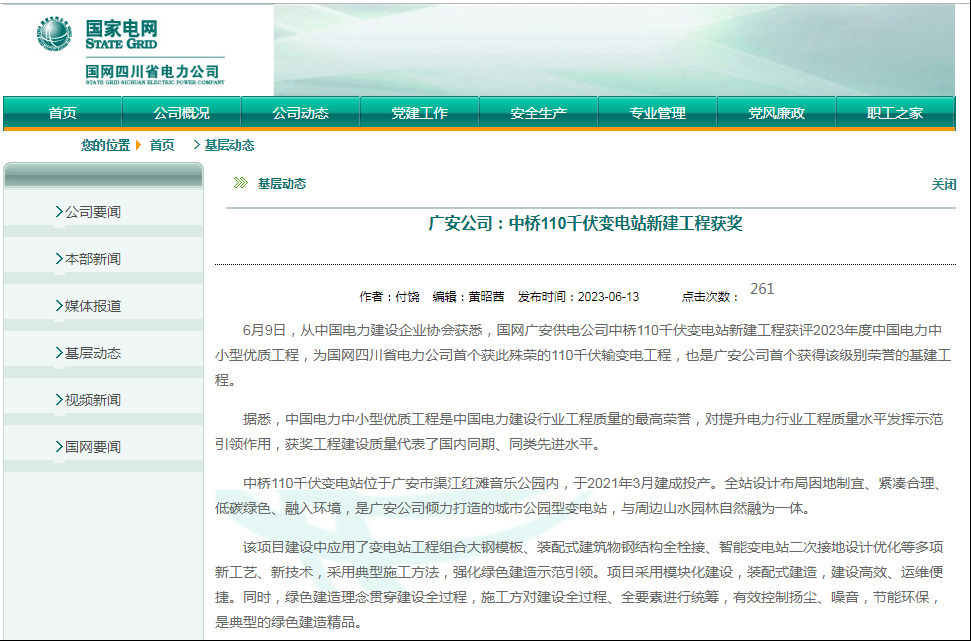Click the 关闭 link to close article

point(944,184)
